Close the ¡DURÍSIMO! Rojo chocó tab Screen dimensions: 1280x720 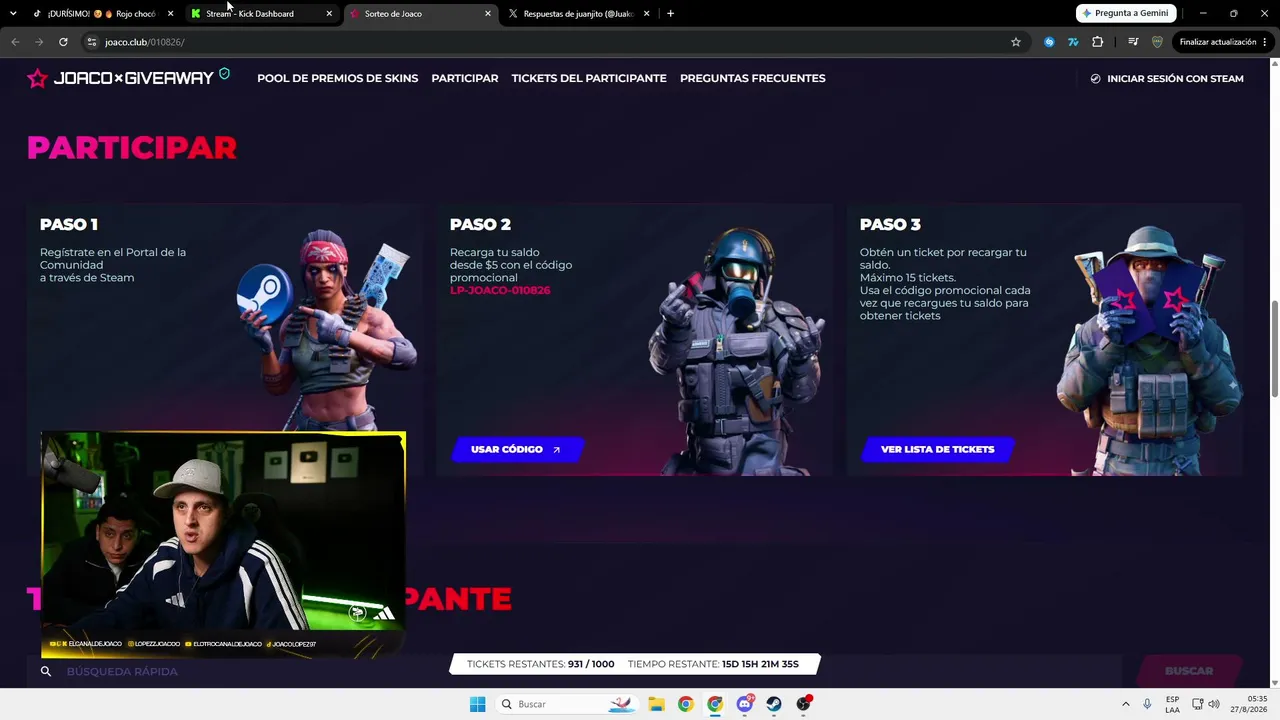[171, 14]
